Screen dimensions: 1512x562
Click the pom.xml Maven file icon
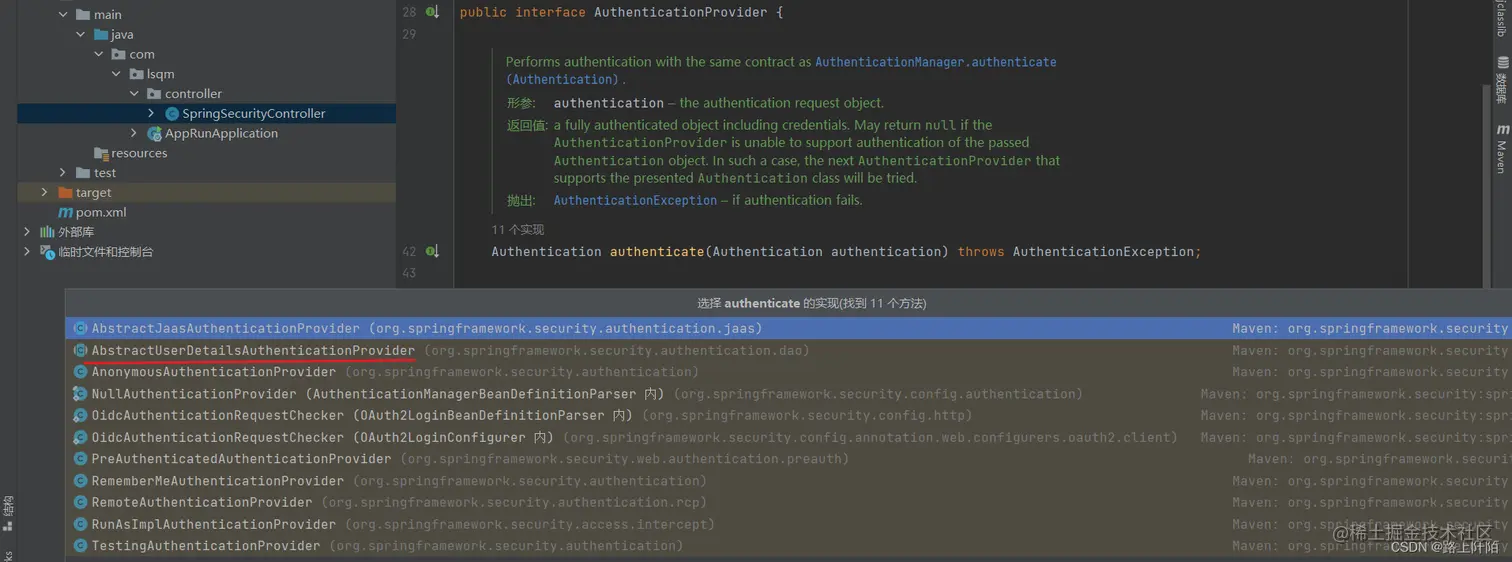[x=65, y=212]
